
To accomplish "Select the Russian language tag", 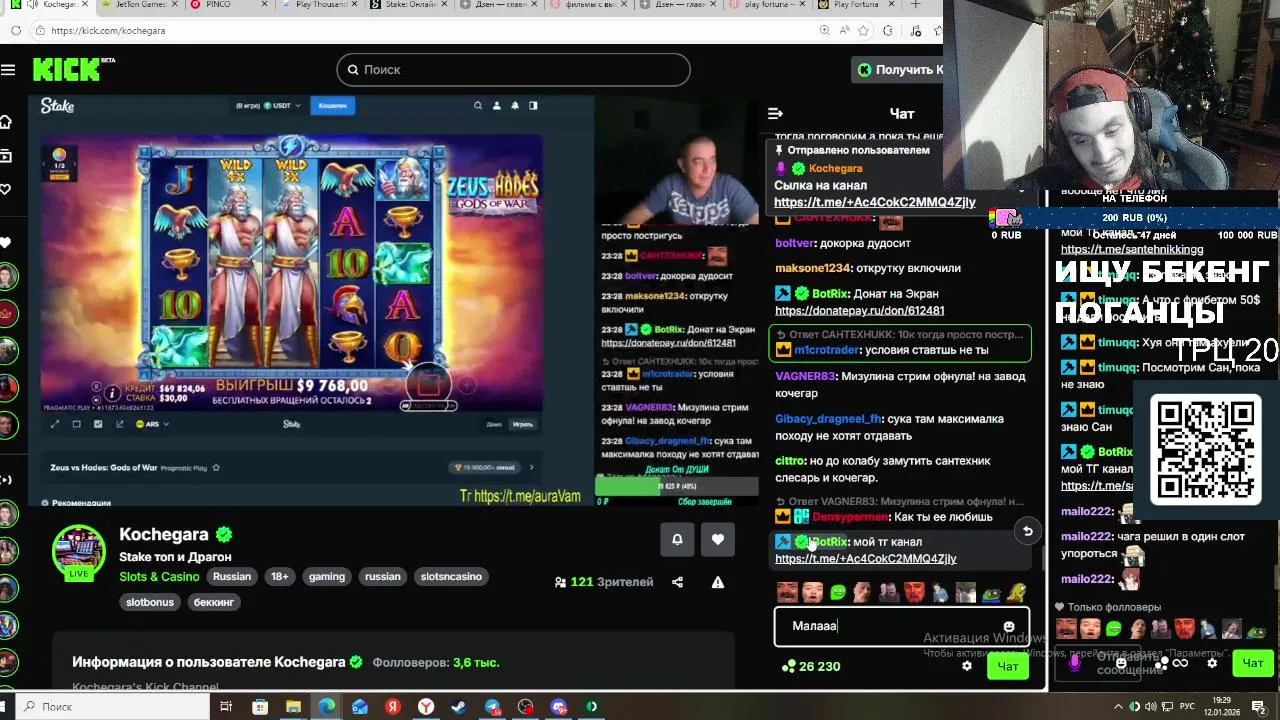I will point(232,576).
